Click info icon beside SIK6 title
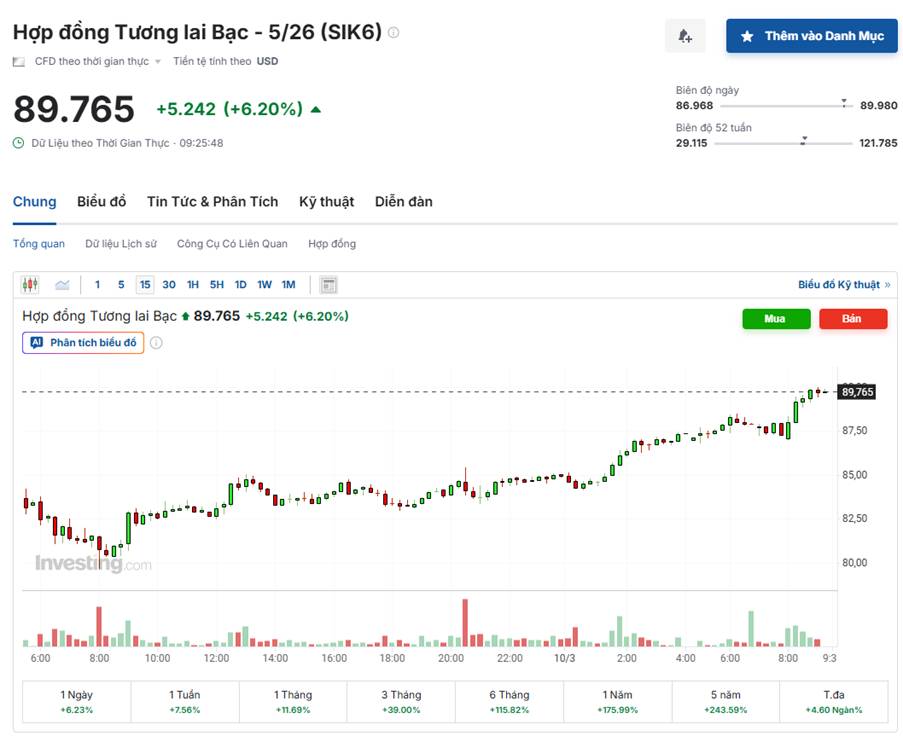This screenshot has width=903, height=736. [393, 32]
